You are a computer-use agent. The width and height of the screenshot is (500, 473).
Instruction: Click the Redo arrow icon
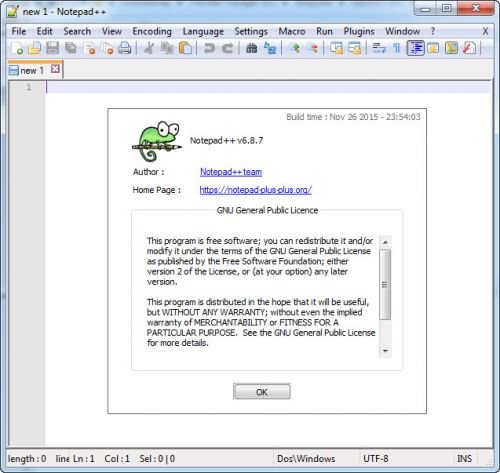[227, 48]
